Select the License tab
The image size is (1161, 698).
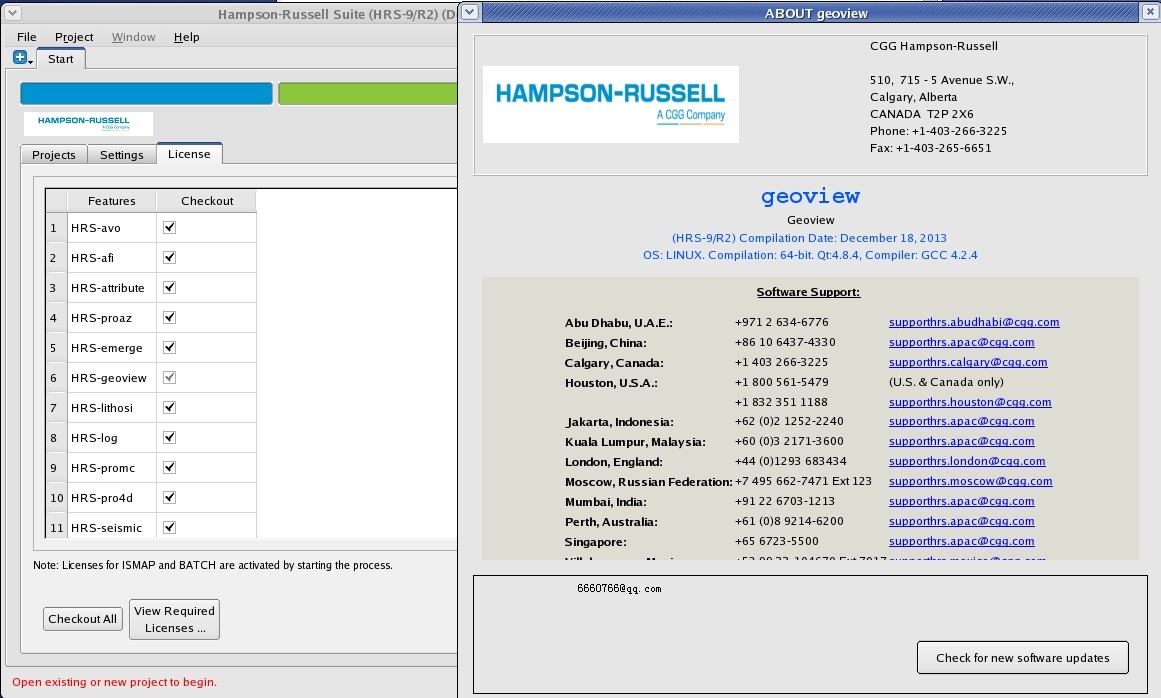click(189, 153)
